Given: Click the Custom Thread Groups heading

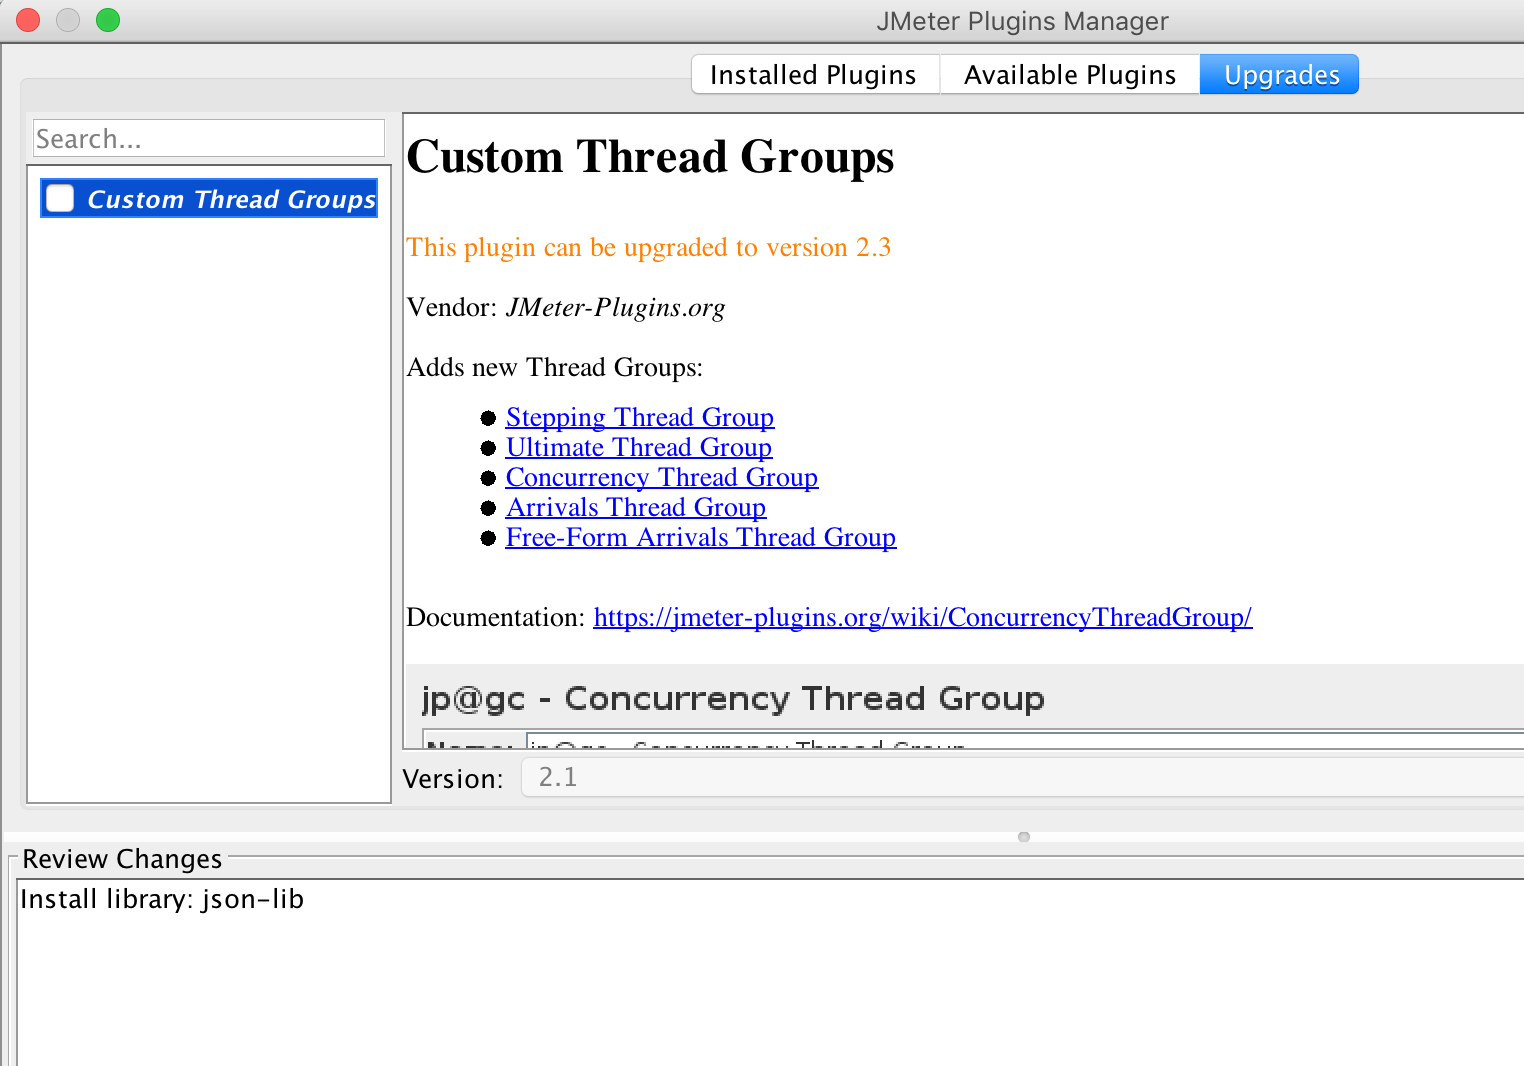Looking at the screenshot, I should pyautogui.click(x=650, y=157).
